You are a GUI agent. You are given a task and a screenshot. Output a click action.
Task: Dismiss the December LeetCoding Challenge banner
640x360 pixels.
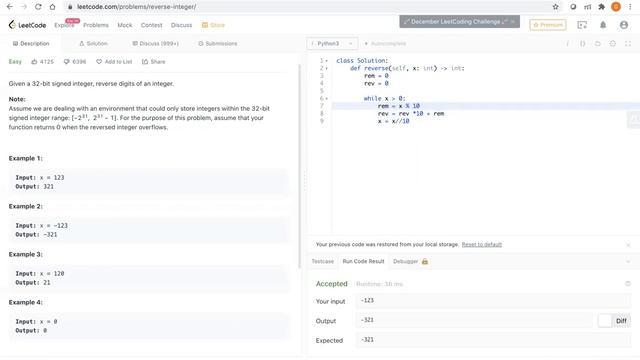(513, 21)
